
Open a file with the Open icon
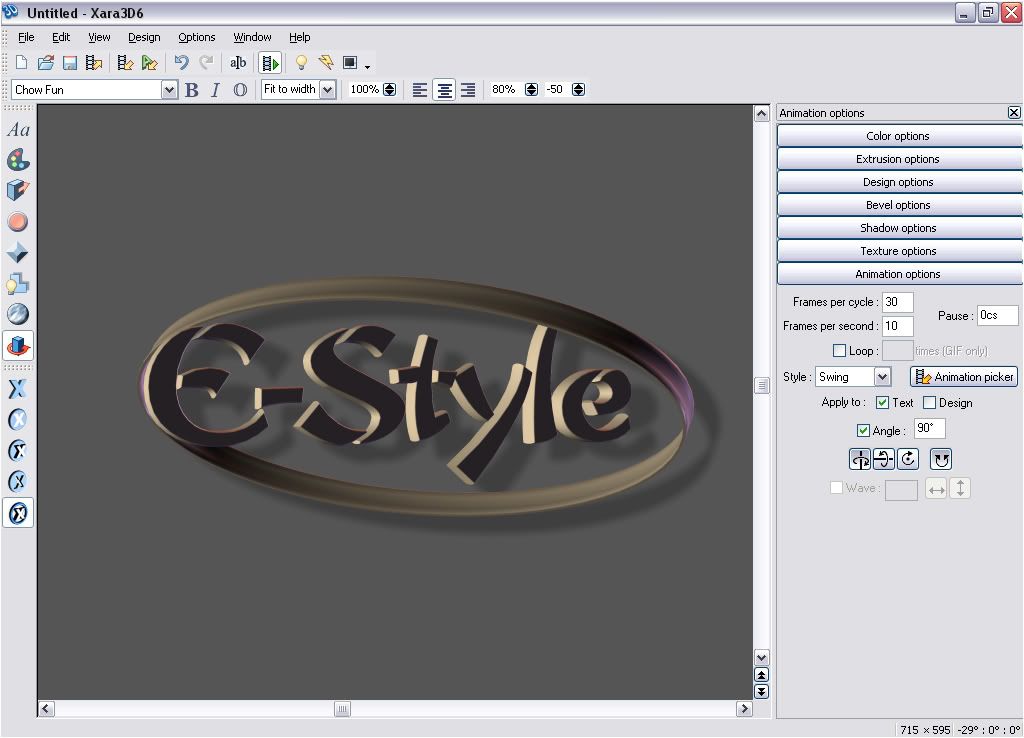pyautogui.click(x=45, y=63)
